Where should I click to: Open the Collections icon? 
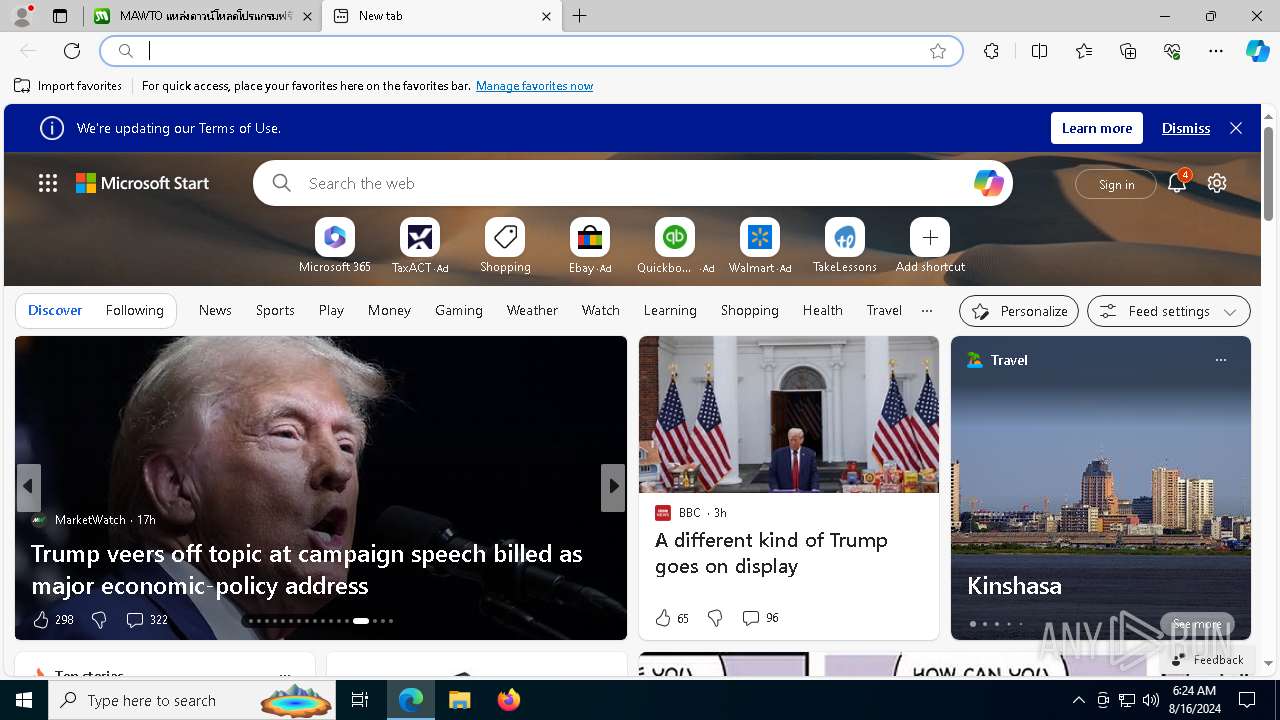1128,51
